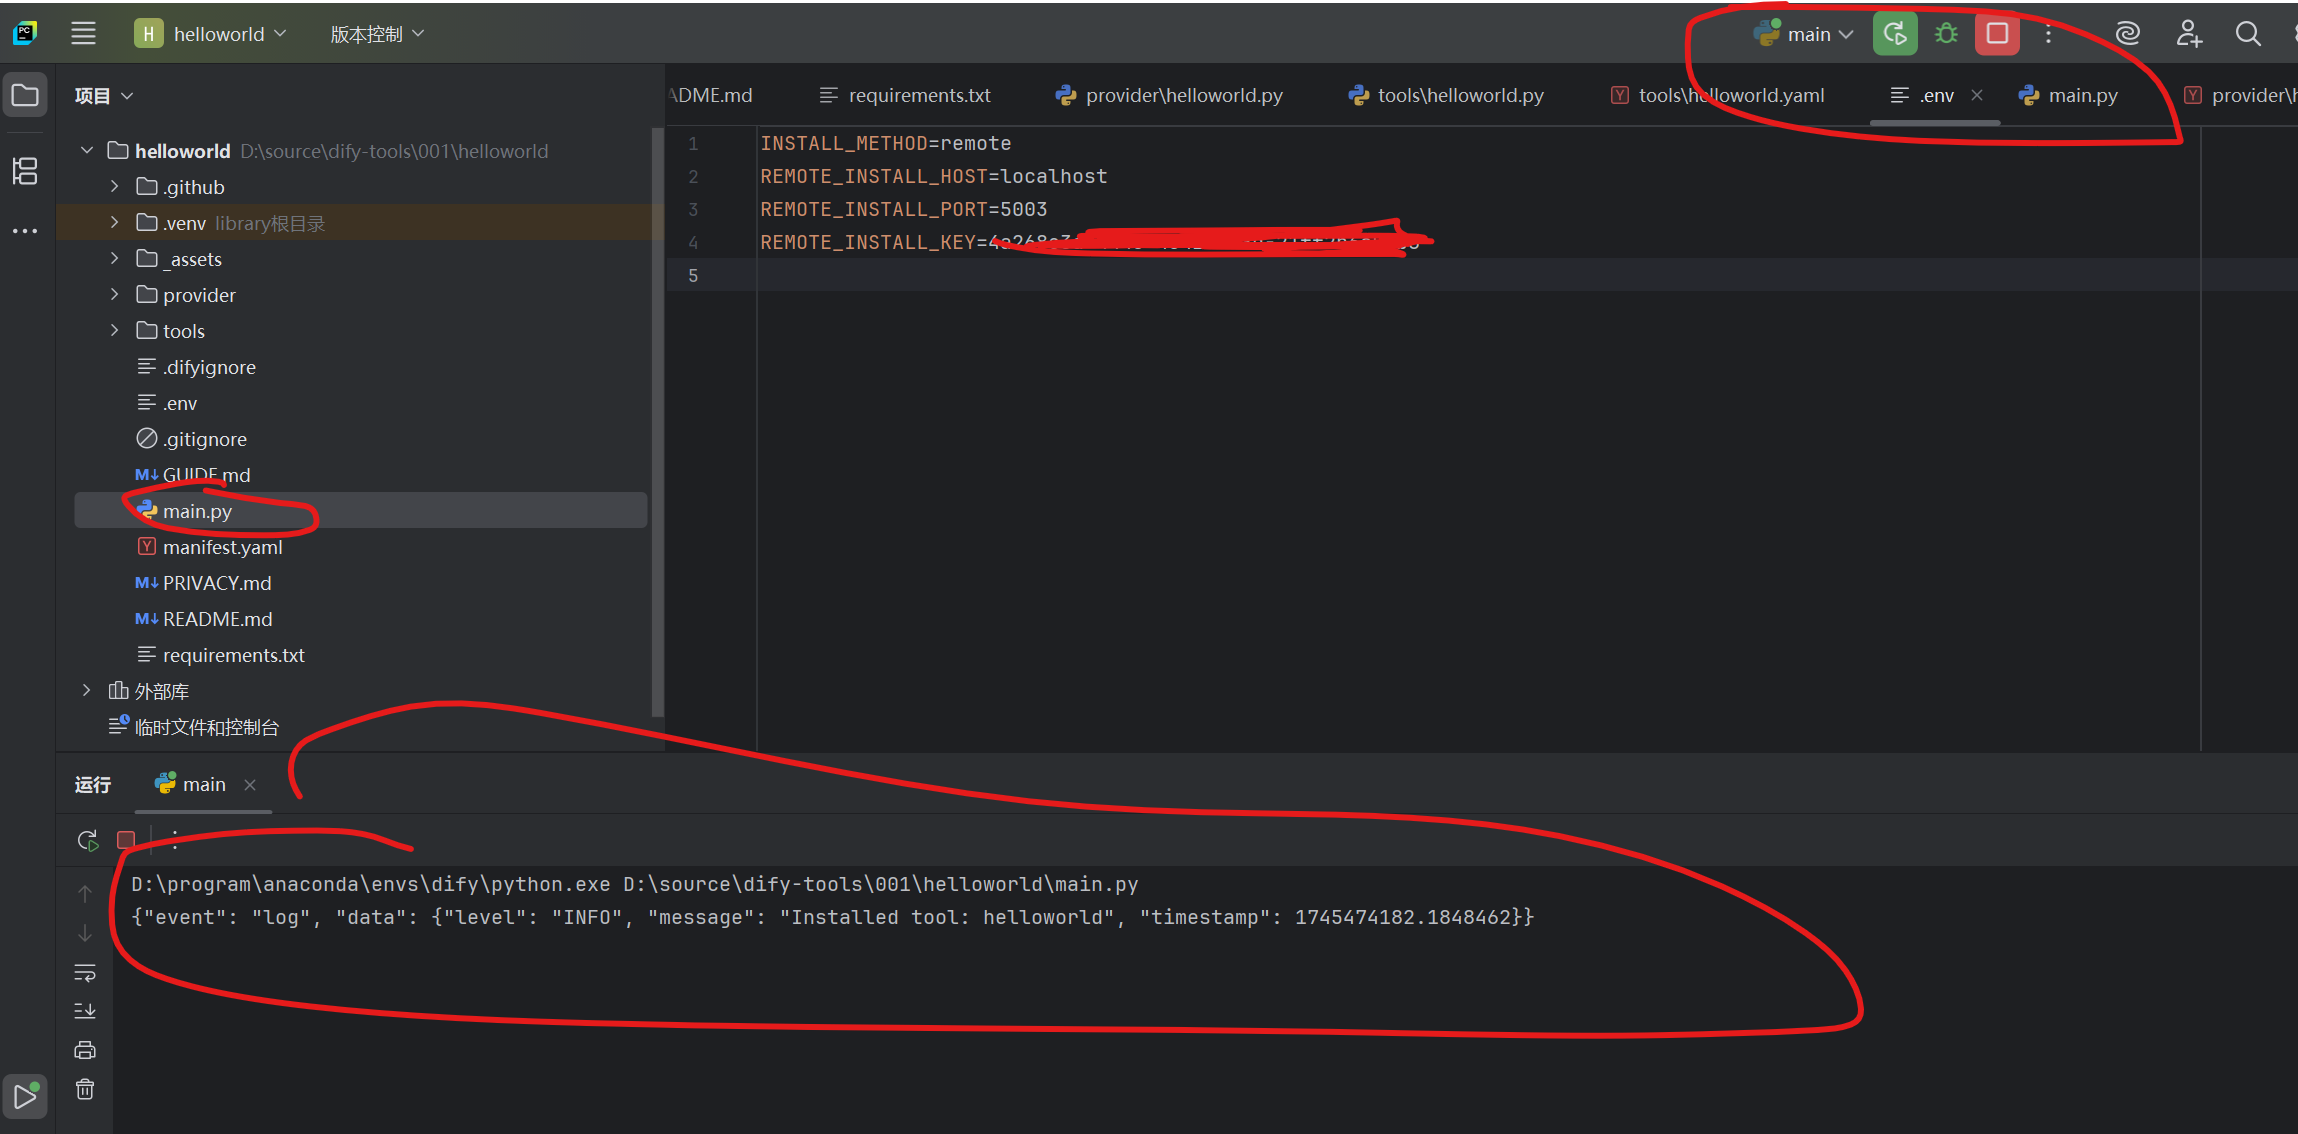This screenshot has height=1134, width=2298.
Task: Click the print icon in run console
Action: pyautogui.click(x=85, y=1050)
